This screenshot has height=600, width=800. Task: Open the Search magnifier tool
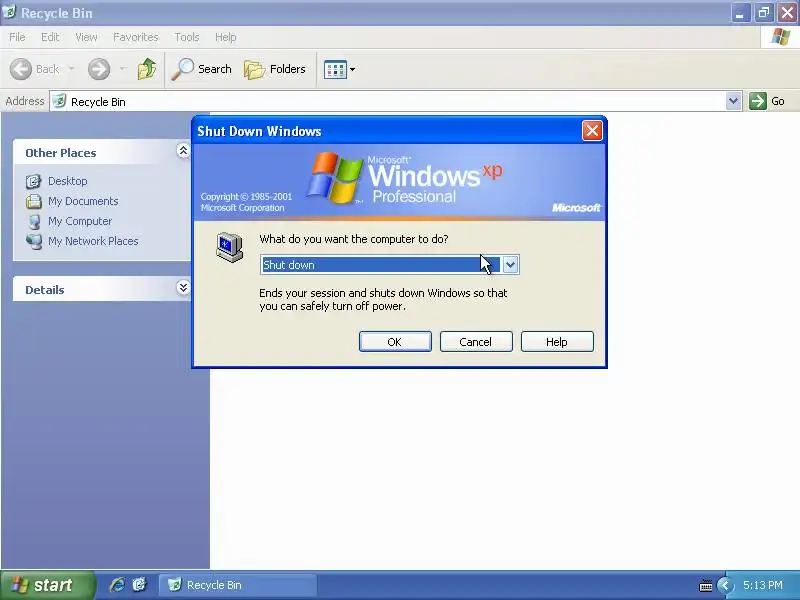202,69
